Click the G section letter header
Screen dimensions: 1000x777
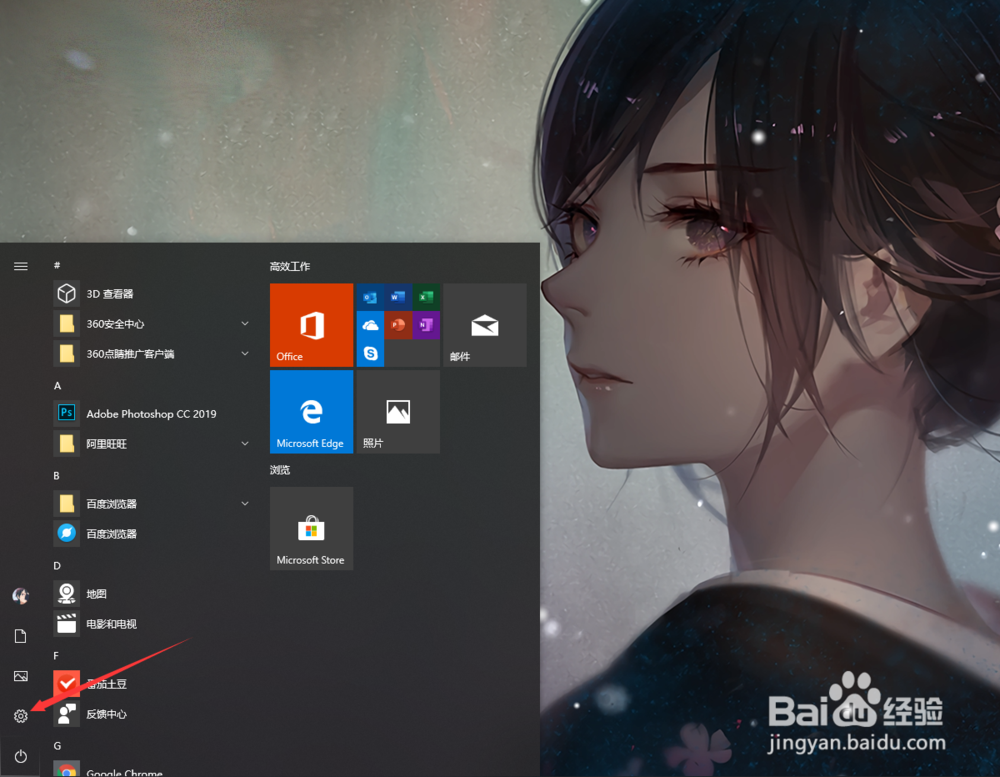tap(57, 745)
